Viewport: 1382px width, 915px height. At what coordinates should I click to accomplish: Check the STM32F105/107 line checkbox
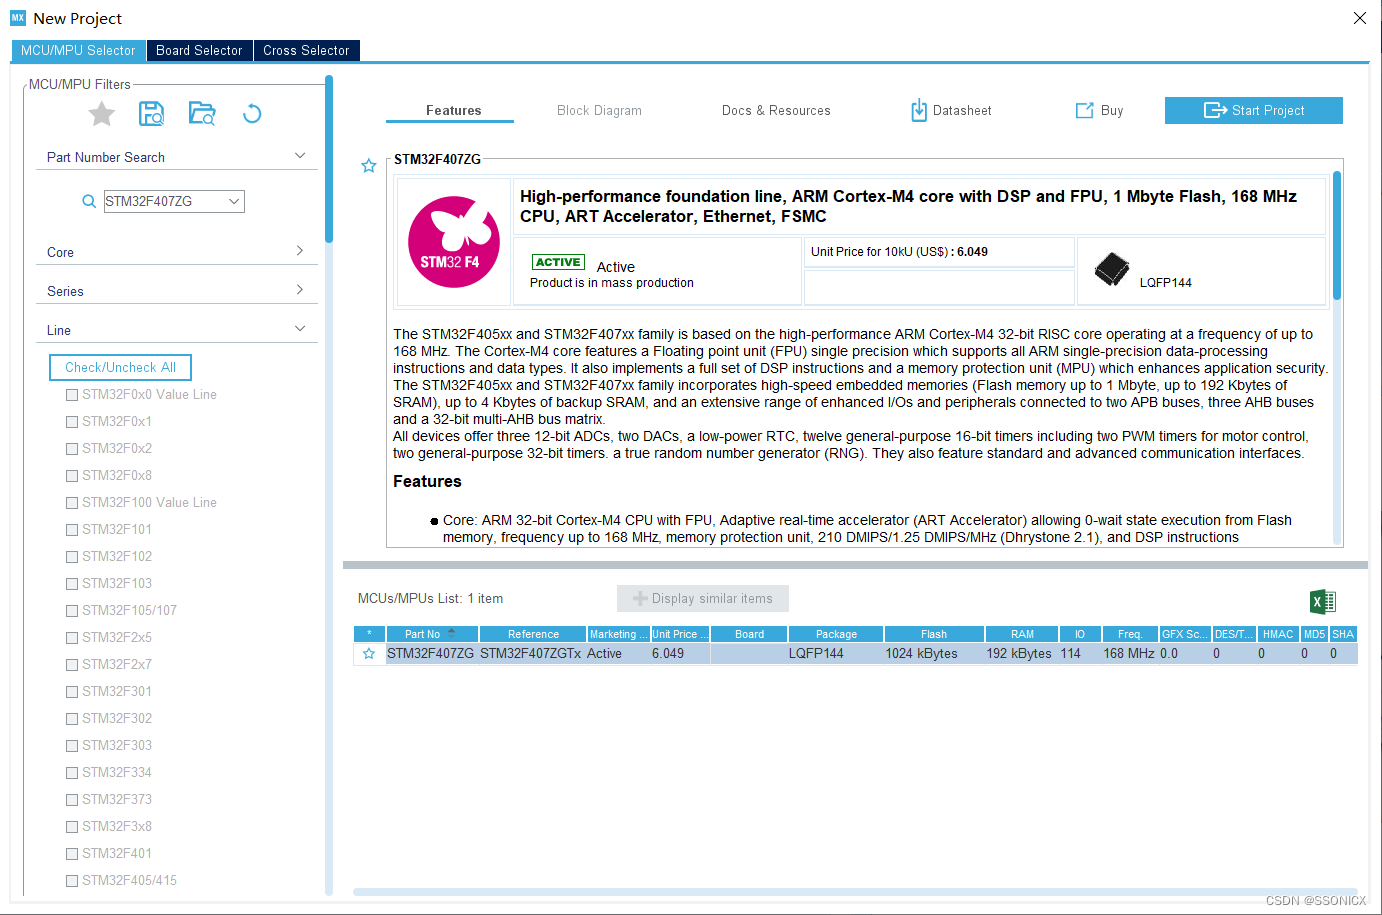[x=72, y=611]
